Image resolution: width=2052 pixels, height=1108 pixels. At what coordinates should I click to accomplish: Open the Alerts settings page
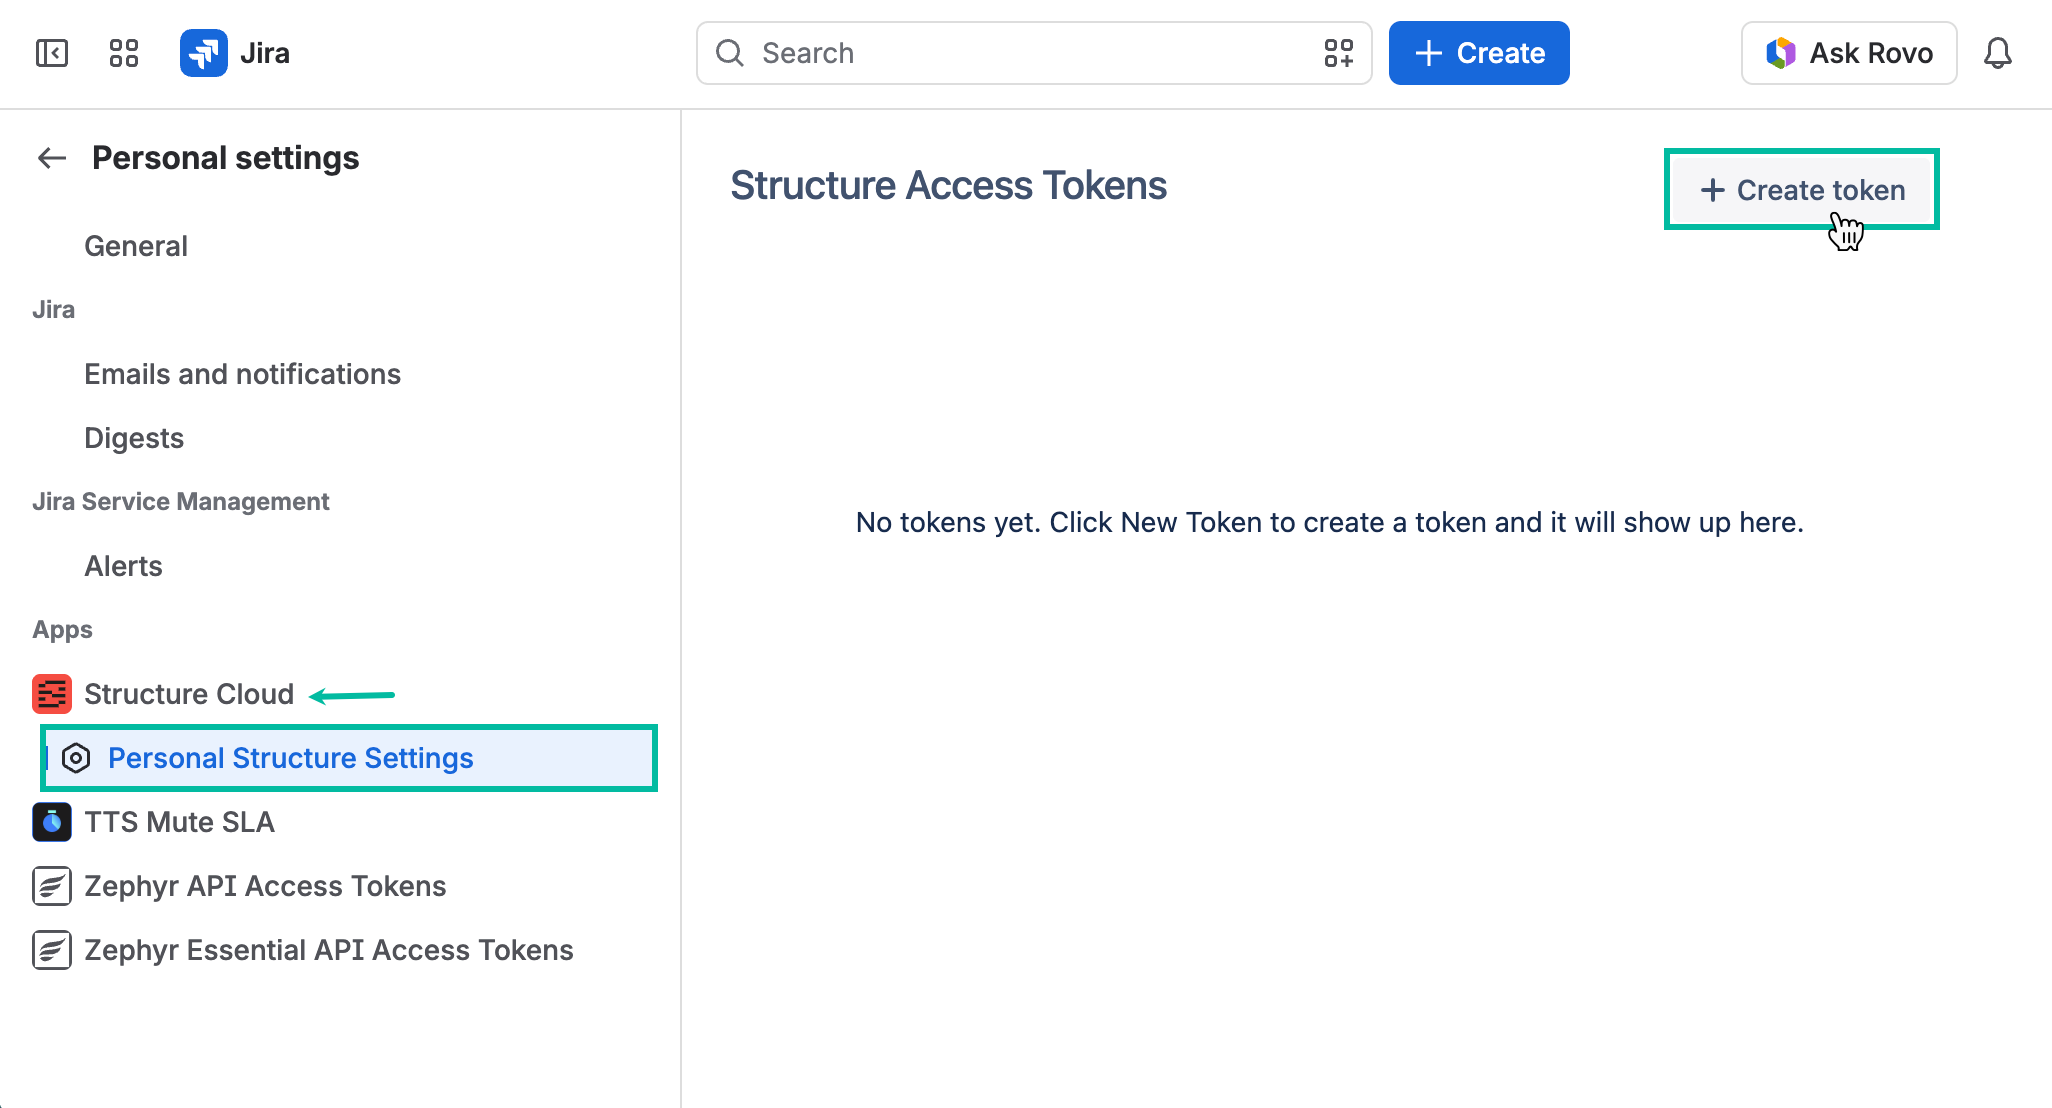(123, 566)
